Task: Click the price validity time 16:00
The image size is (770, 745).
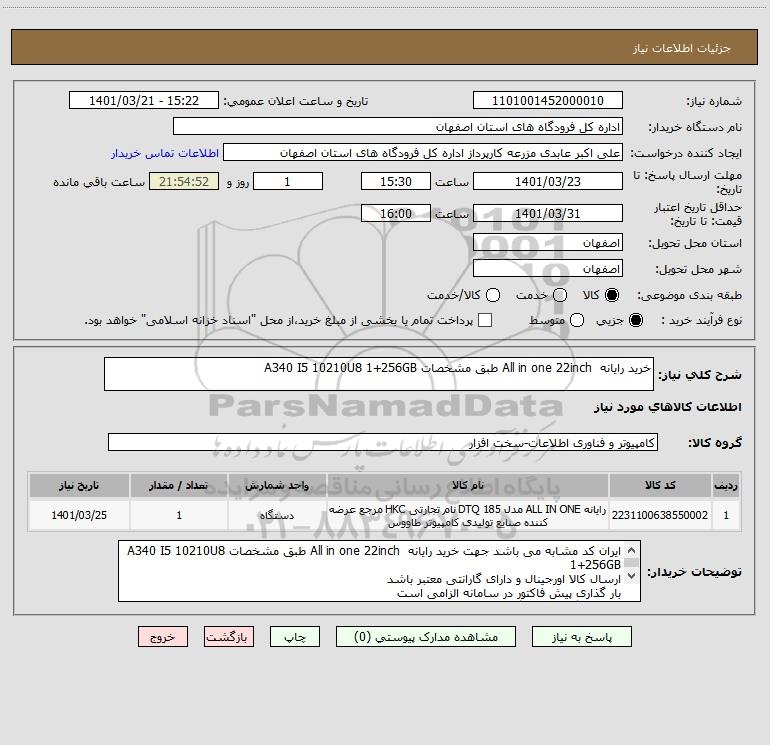Action: 396,213
